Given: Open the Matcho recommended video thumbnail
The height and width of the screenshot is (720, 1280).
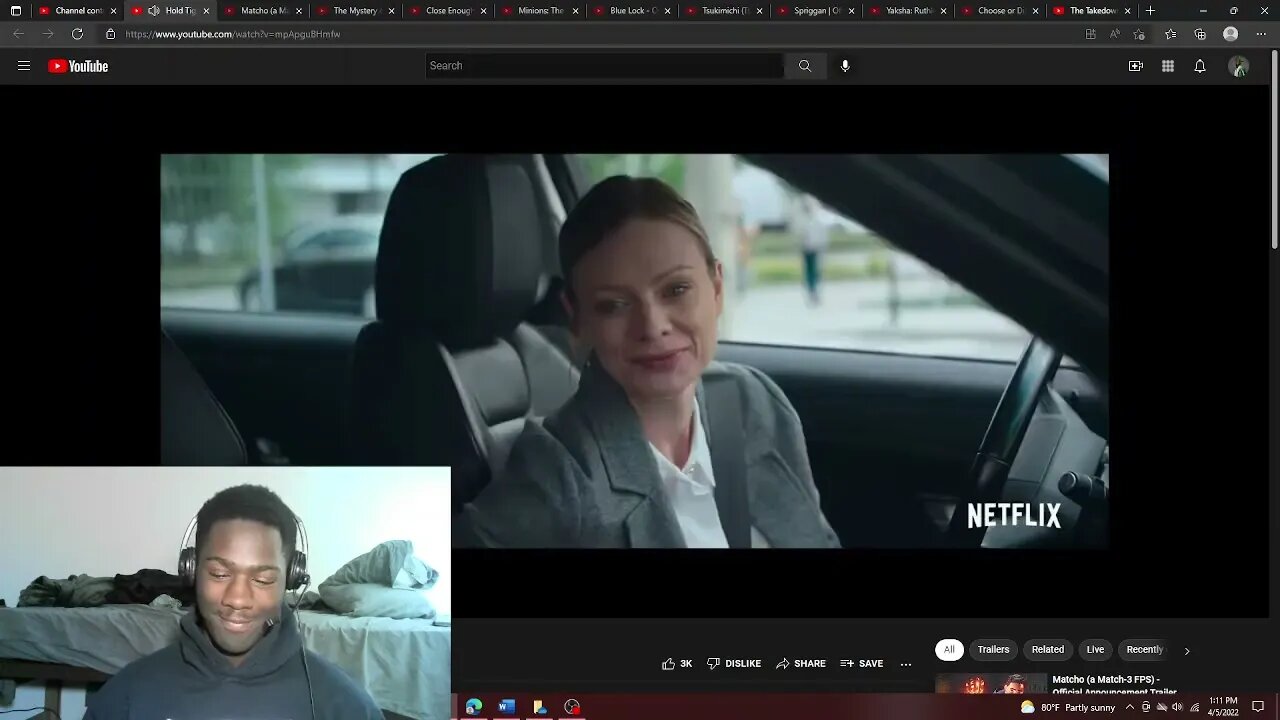Looking at the screenshot, I should pyautogui.click(x=991, y=683).
